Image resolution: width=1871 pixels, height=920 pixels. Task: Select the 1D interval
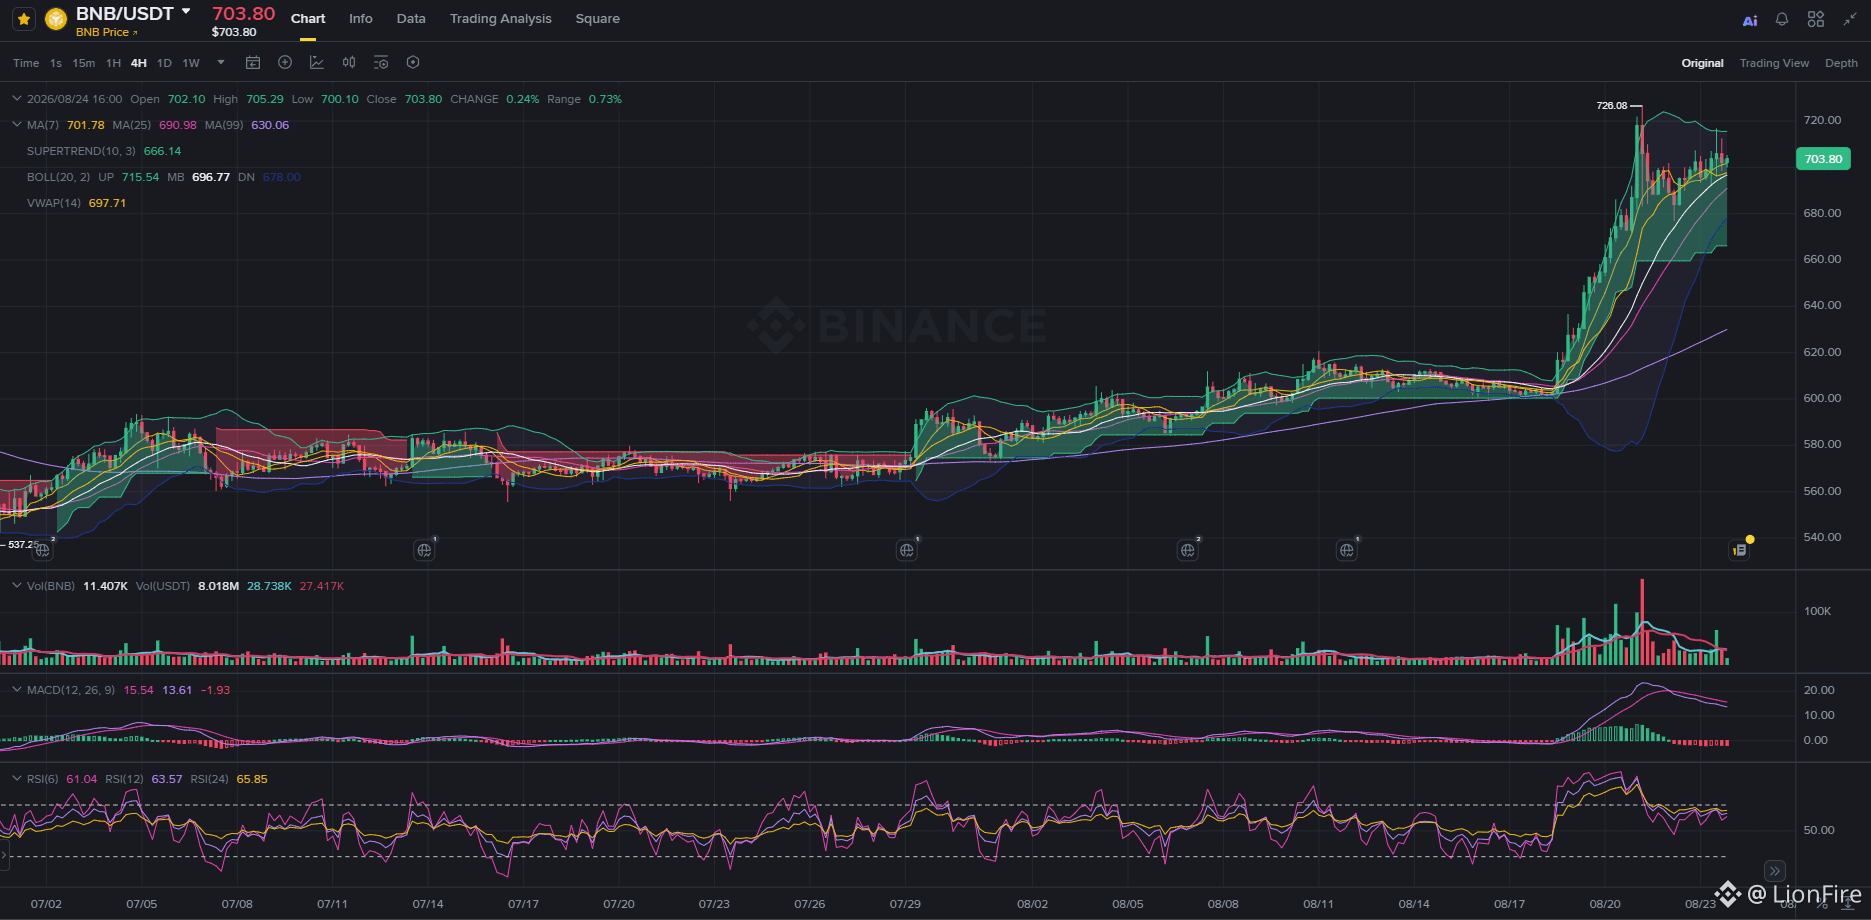[x=164, y=63]
